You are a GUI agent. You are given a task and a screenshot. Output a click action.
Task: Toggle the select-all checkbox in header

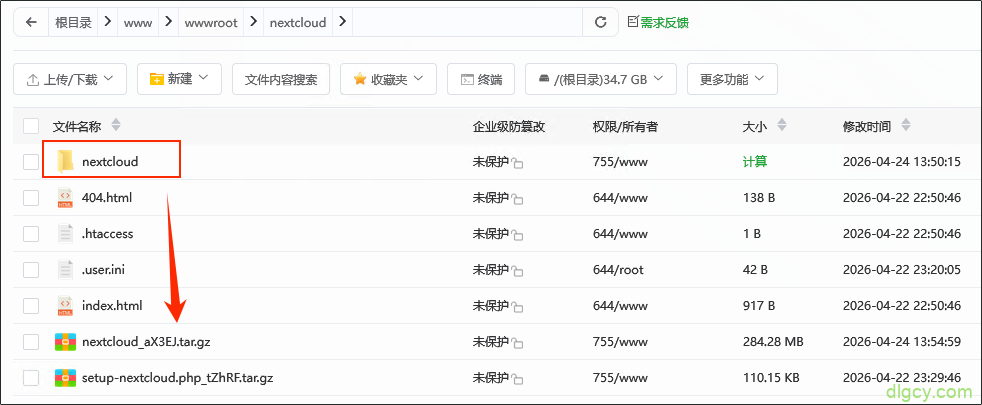tap(31, 126)
